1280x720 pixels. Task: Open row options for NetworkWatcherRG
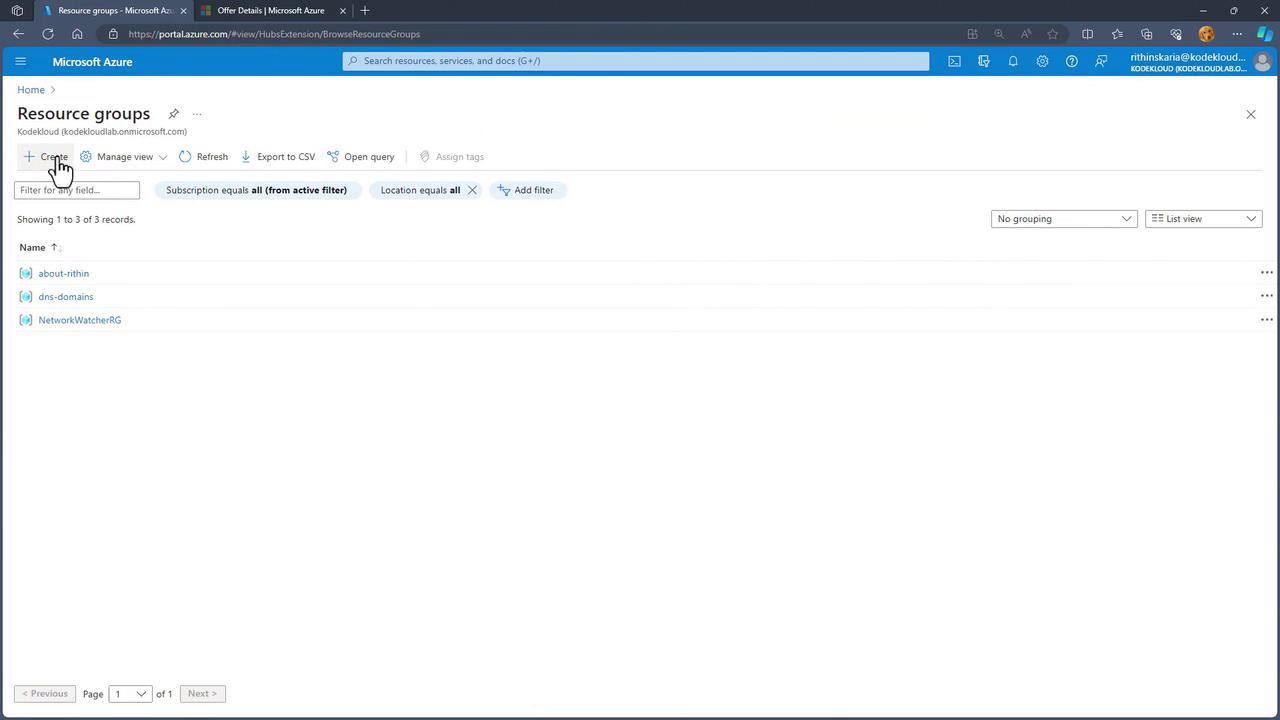[x=1266, y=320]
